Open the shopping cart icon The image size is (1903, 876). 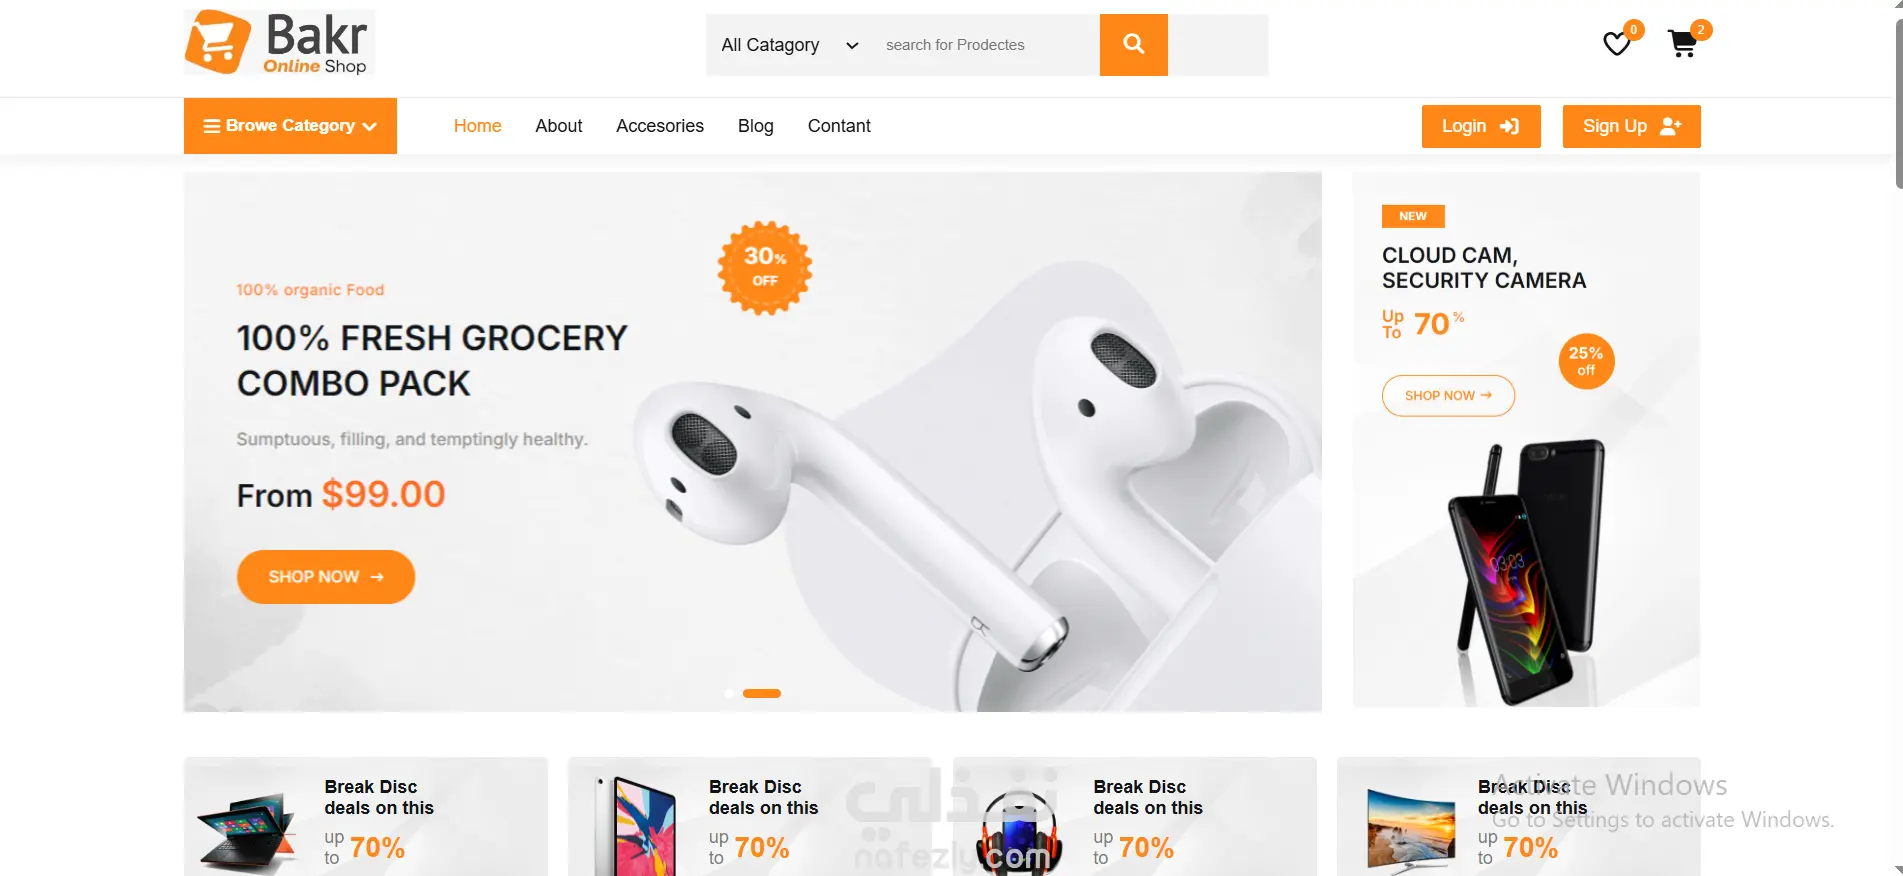[x=1682, y=44]
